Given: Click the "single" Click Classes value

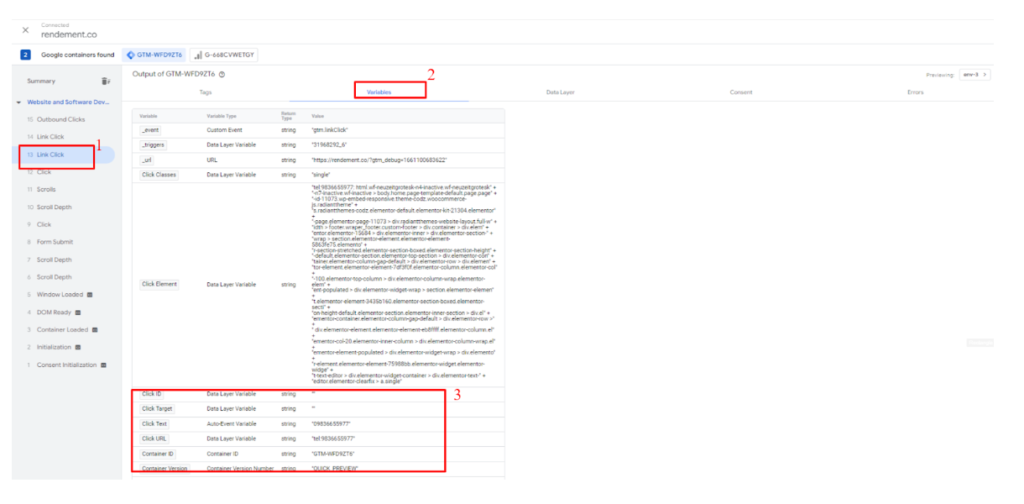Looking at the screenshot, I should pyautogui.click(x=321, y=175).
